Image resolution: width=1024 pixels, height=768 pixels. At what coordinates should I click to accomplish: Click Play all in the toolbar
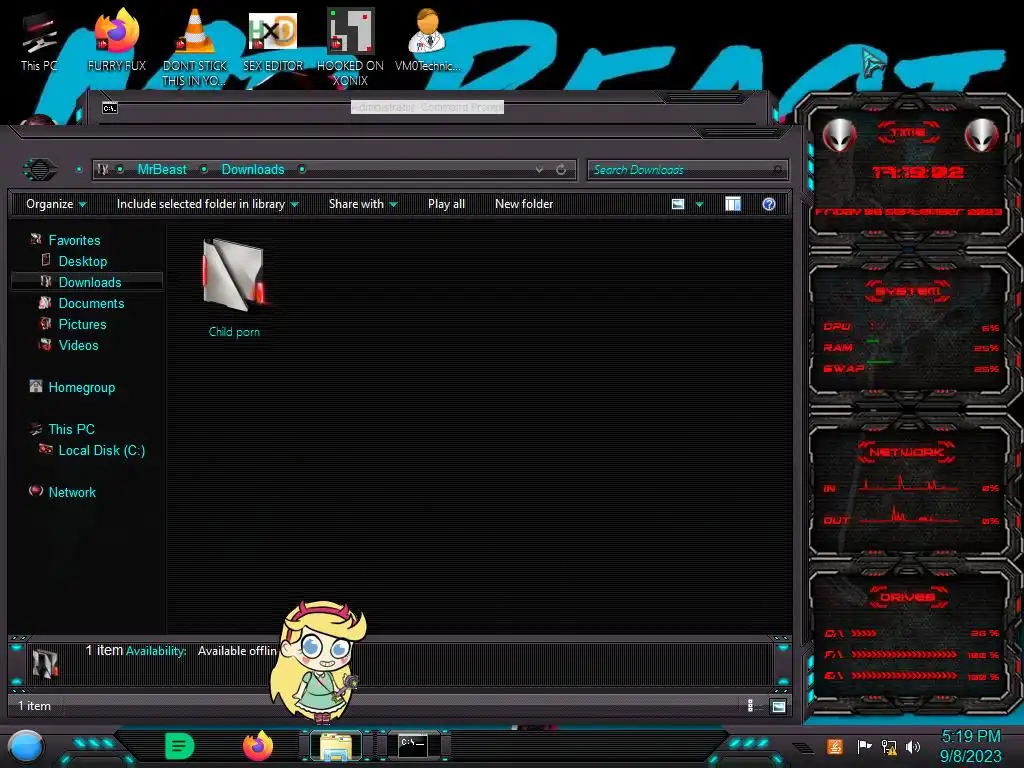[446, 204]
